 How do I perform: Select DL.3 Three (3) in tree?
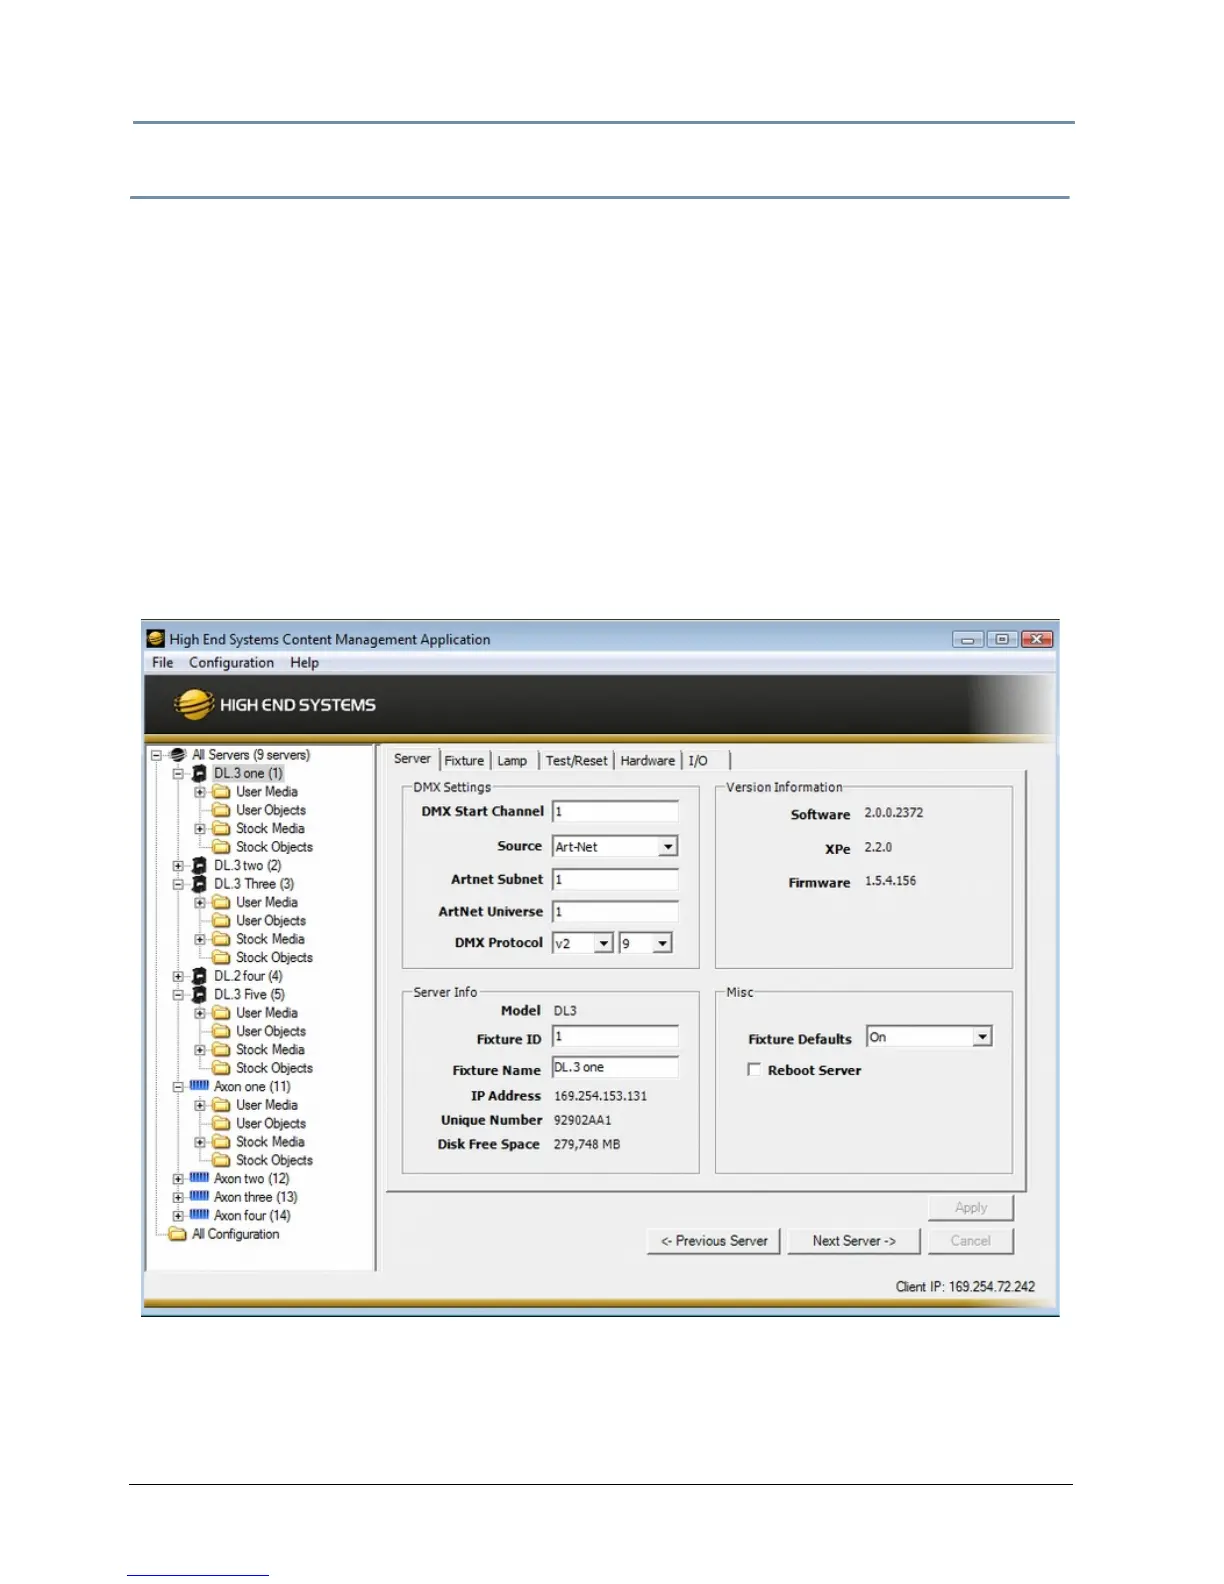(x=254, y=884)
